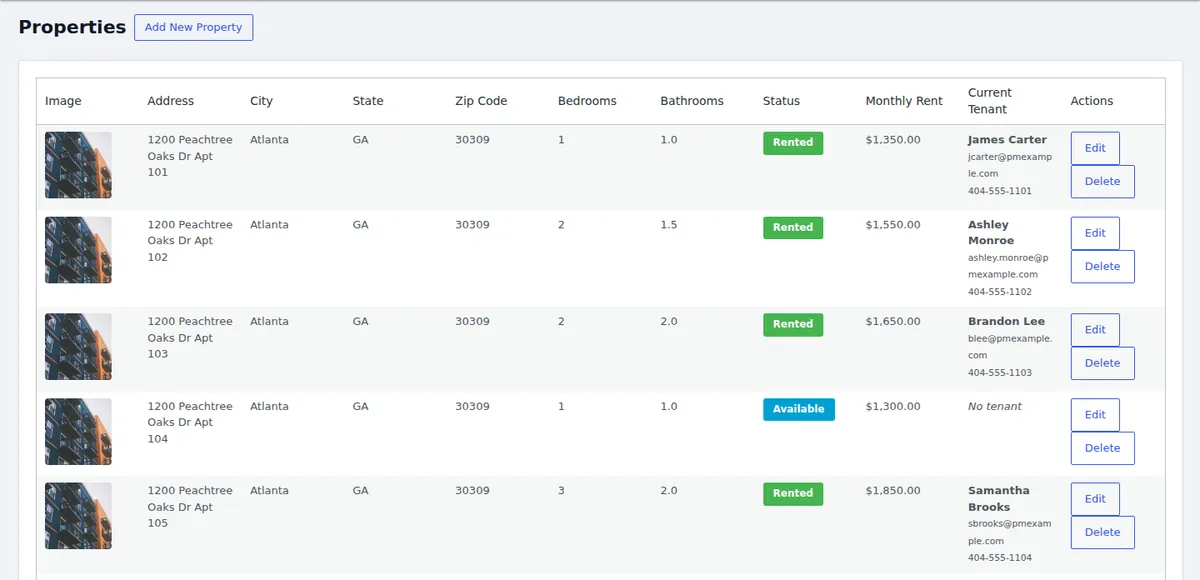Click the Rented badge for Apt 103

click(793, 325)
